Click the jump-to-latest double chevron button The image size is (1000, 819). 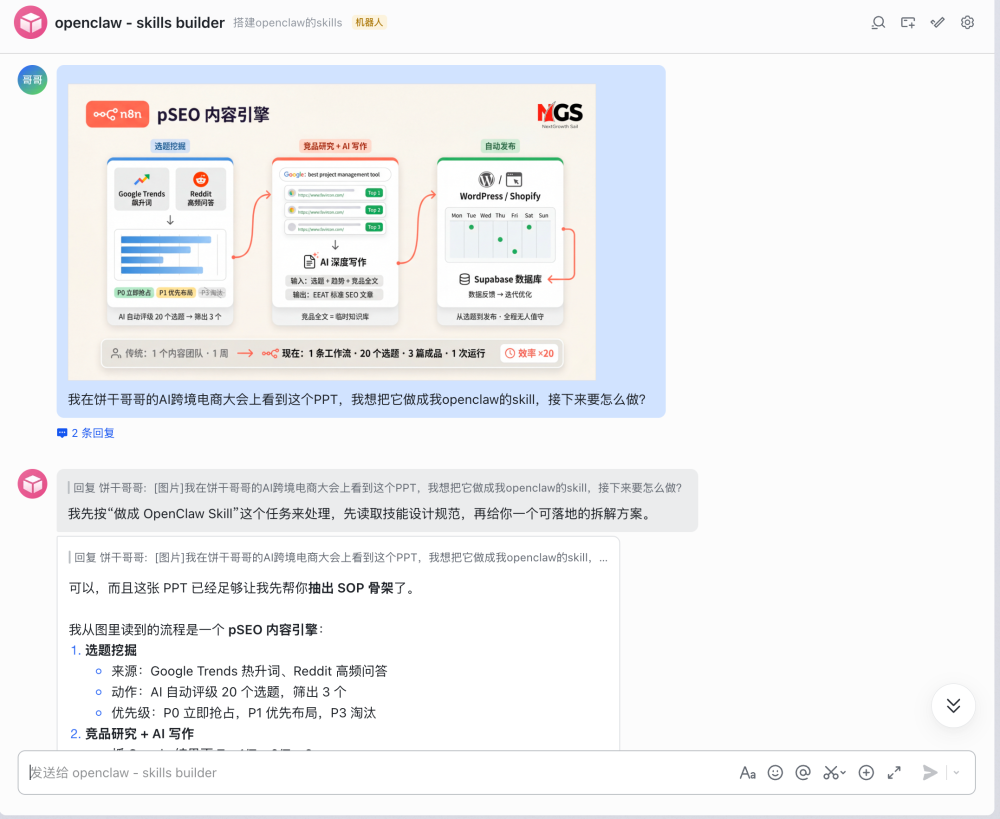pos(952,705)
